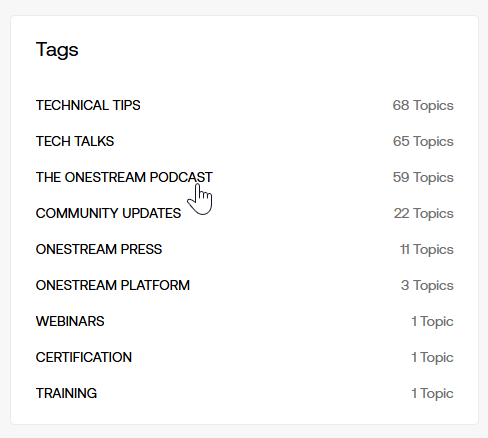Click the 59 Topics count
The height and width of the screenshot is (438, 488).
point(423,177)
